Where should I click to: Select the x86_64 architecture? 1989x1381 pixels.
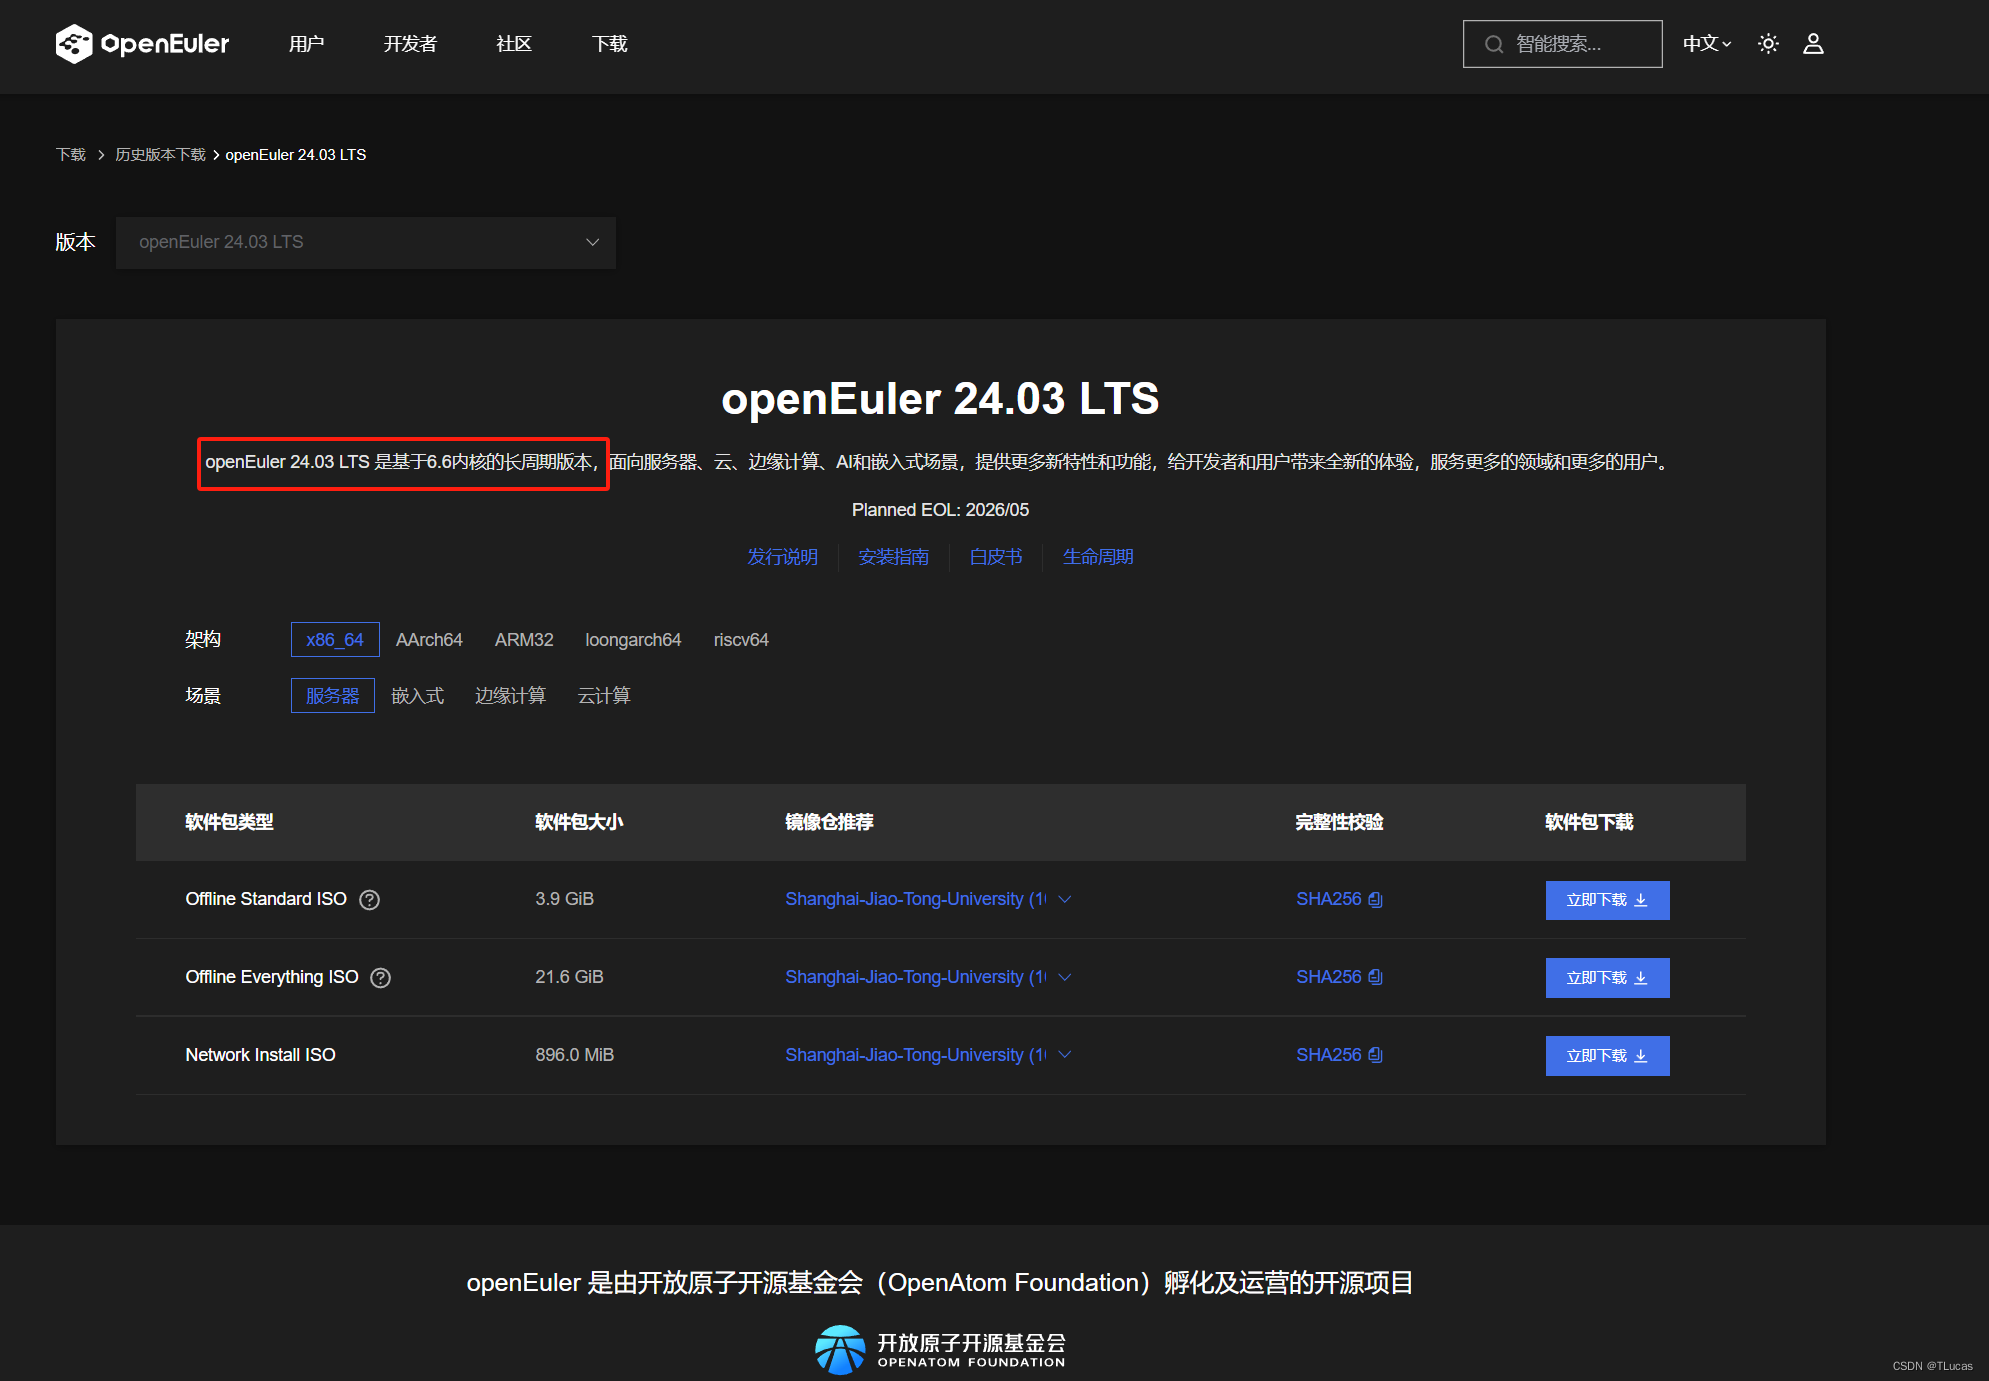point(335,640)
